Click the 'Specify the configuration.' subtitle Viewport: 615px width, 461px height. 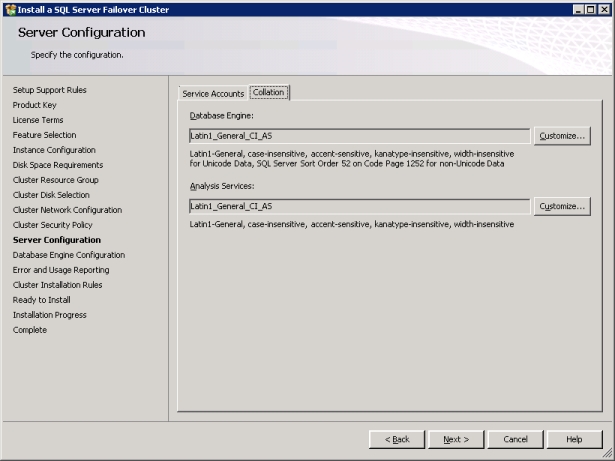tap(77, 55)
